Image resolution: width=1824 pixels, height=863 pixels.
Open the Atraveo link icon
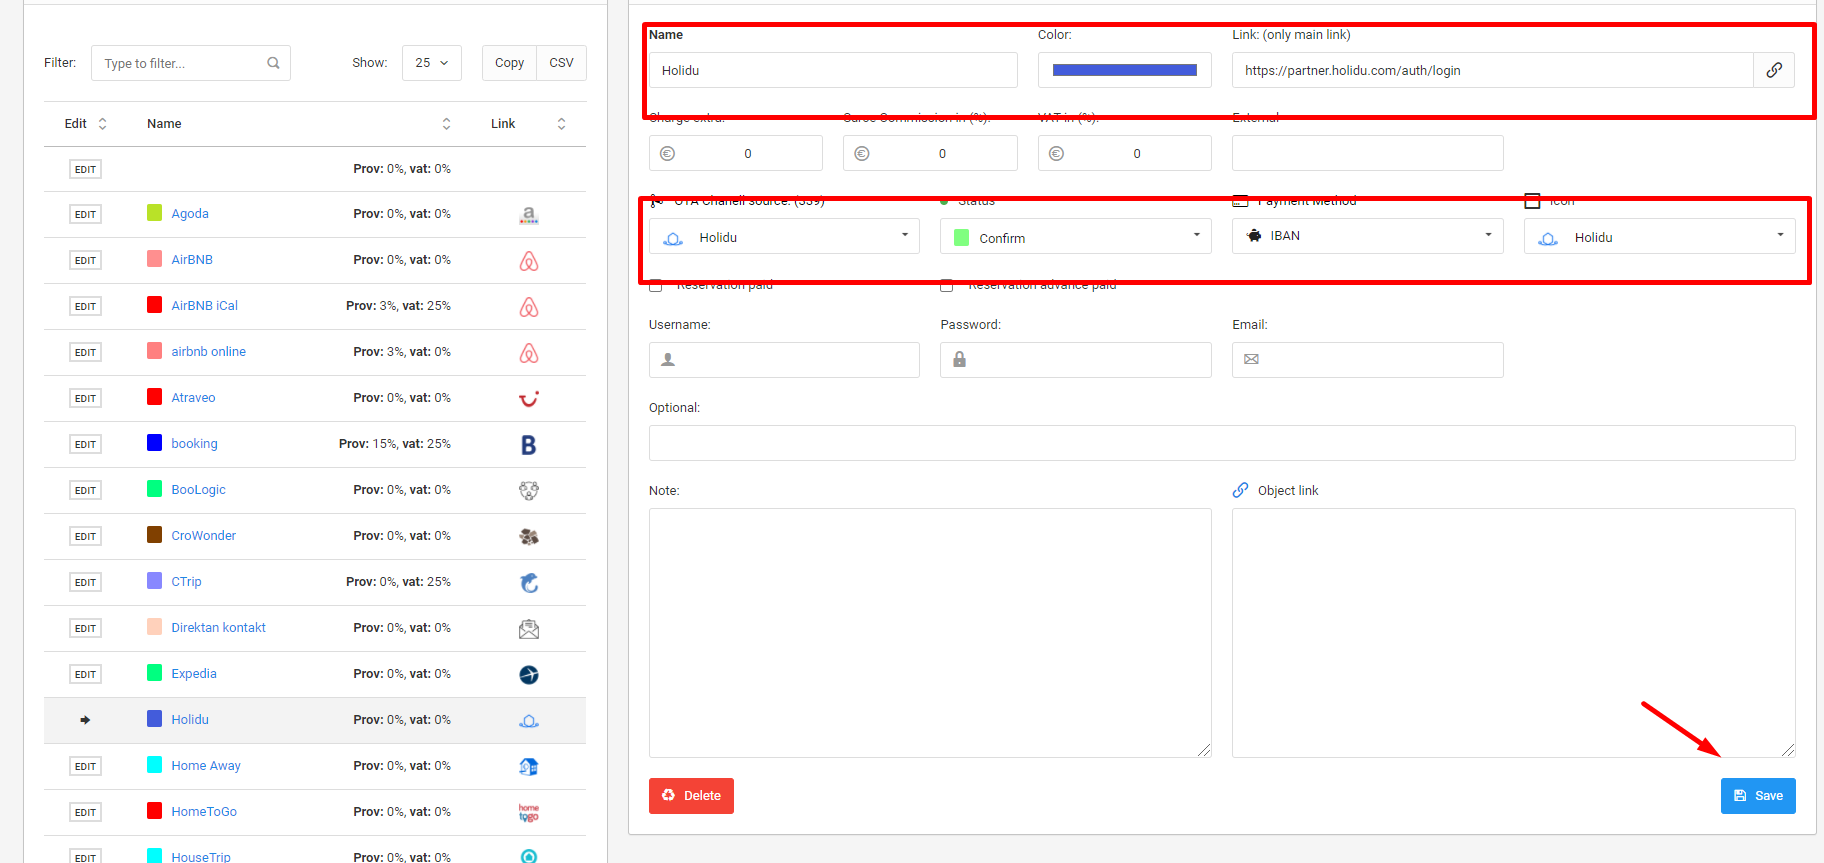(x=529, y=399)
